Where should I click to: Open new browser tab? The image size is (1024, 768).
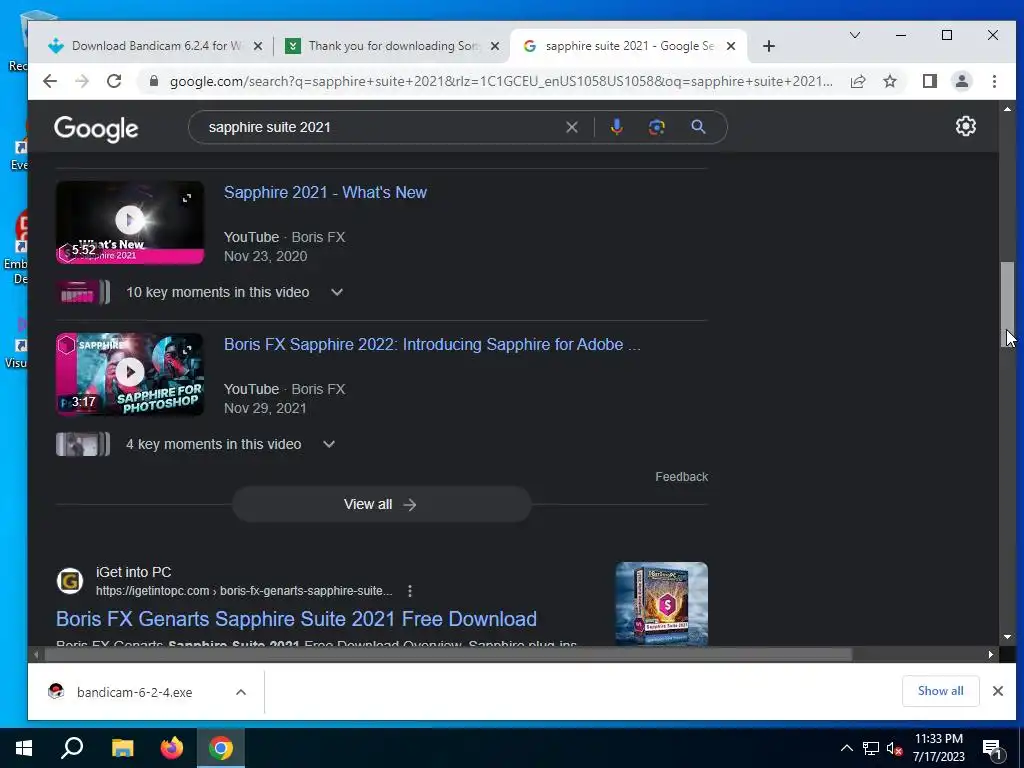(x=769, y=46)
